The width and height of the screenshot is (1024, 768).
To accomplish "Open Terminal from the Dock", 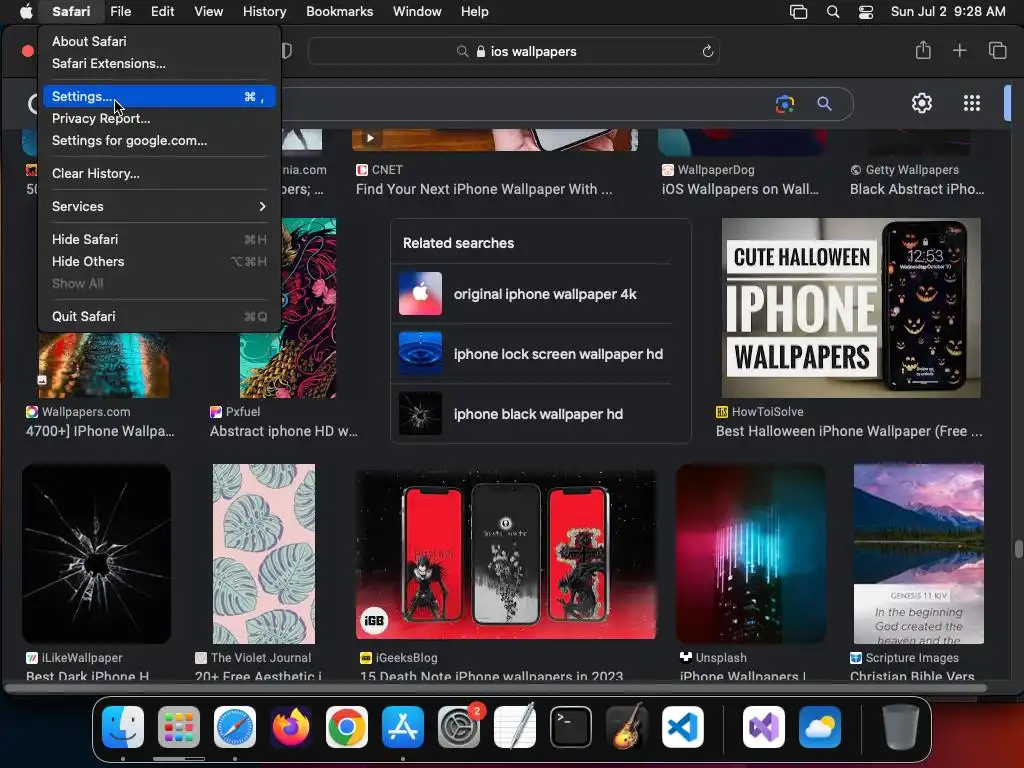I will coord(571,727).
